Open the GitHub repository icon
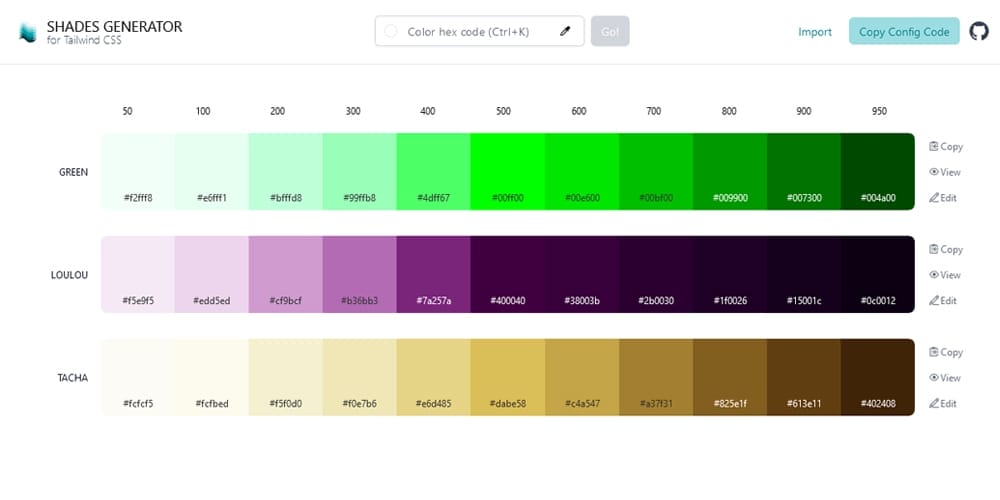 click(x=978, y=31)
